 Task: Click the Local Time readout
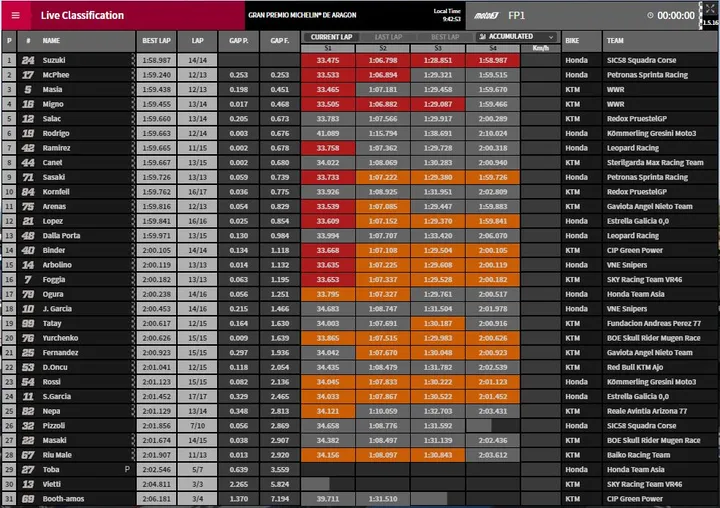coord(447,15)
